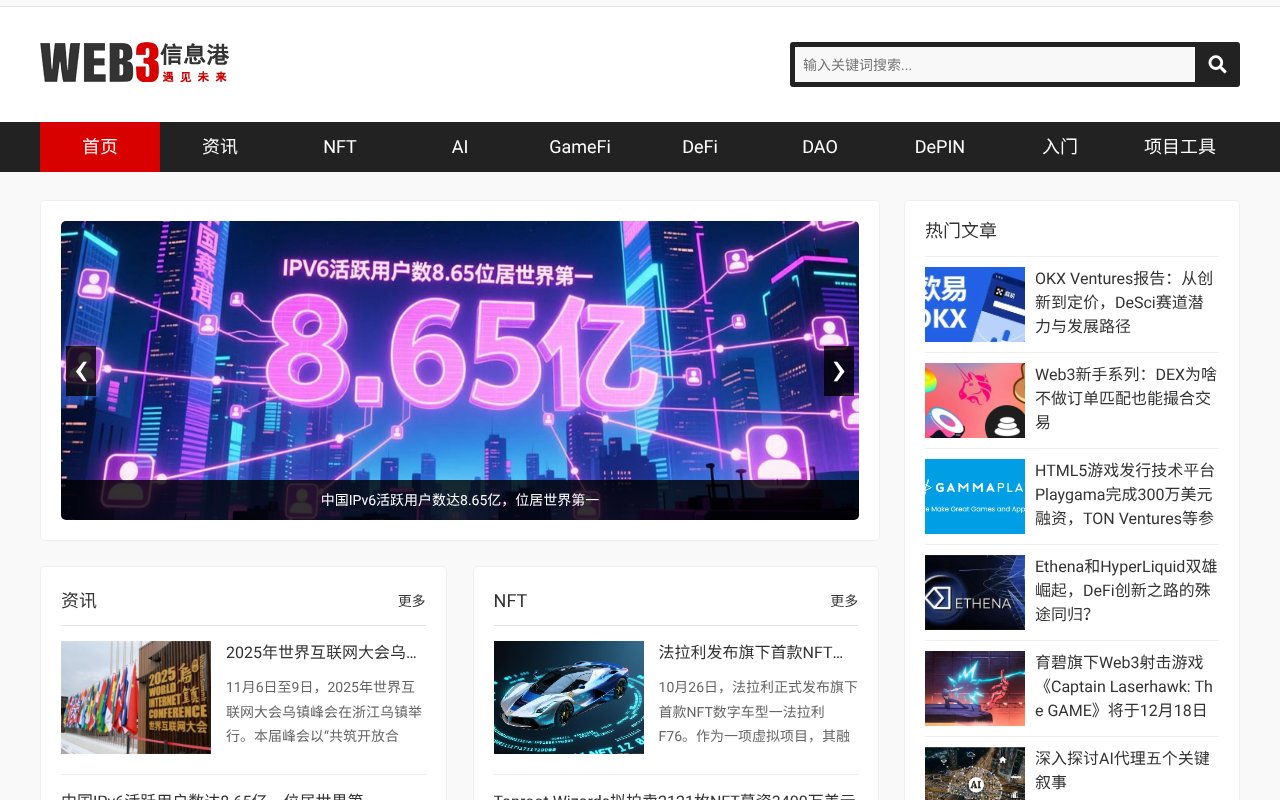Click the Ethena article thumbnail image

click(x=974, y=592)
